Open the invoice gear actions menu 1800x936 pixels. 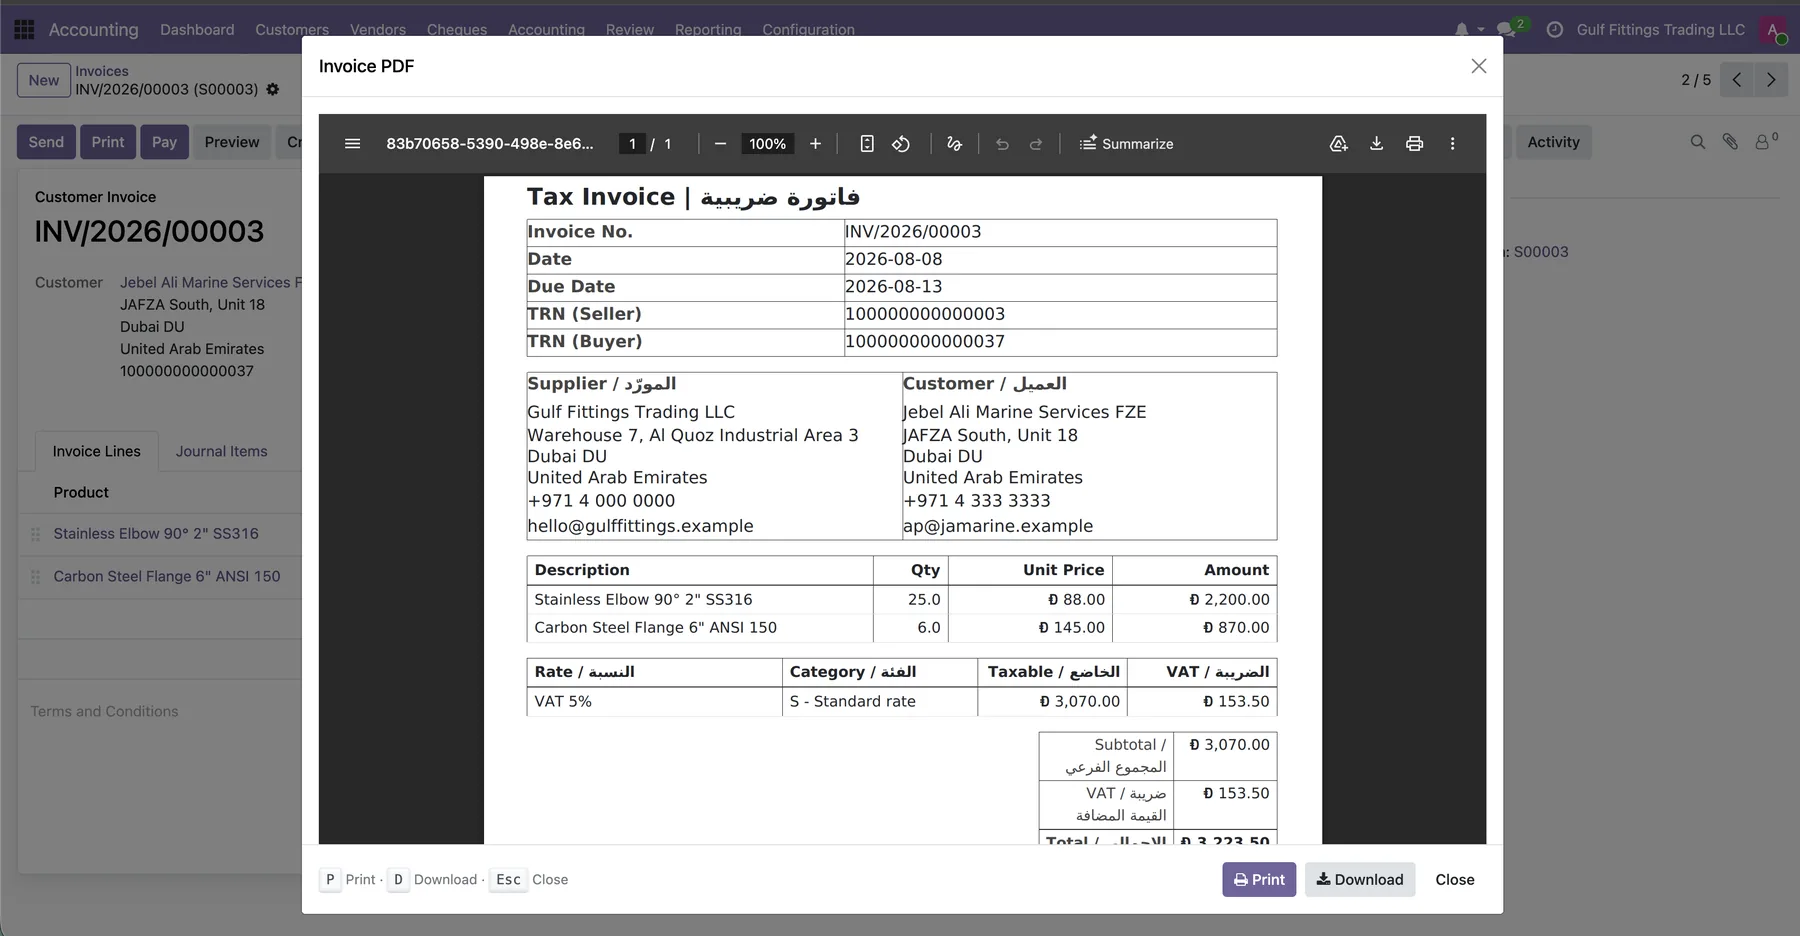[272, 89]
